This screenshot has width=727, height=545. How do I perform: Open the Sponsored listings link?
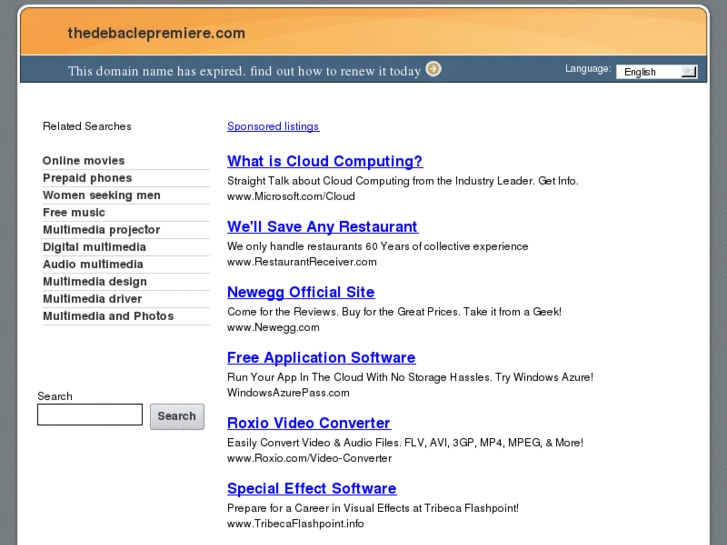pos(273,126)
